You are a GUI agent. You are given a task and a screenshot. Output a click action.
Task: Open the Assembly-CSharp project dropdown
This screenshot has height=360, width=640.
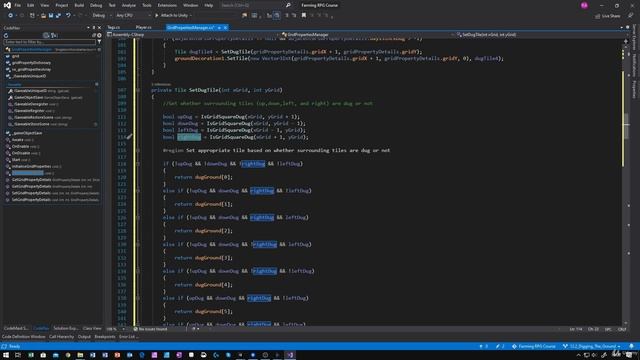[x=194, y=35]
